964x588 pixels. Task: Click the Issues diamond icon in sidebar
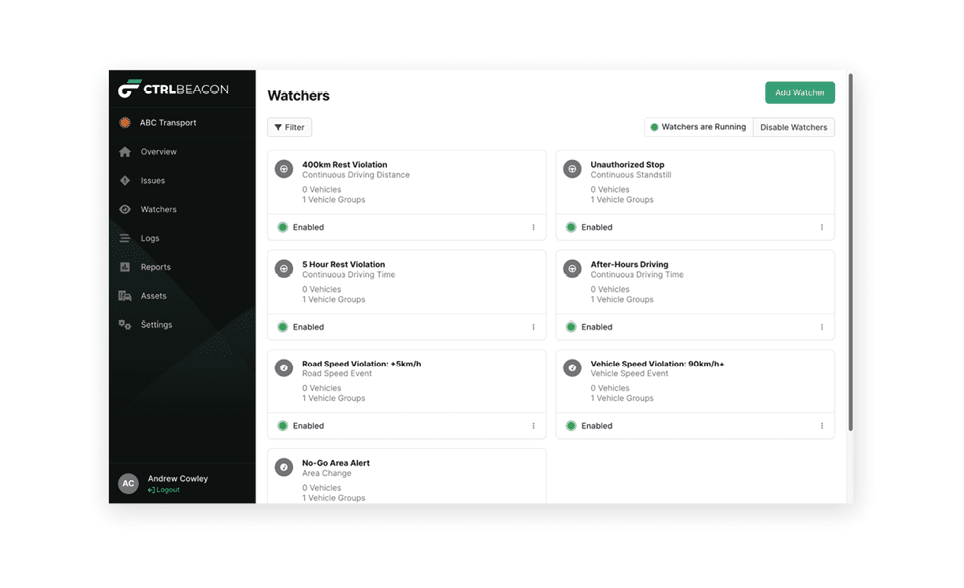(125, 181)
